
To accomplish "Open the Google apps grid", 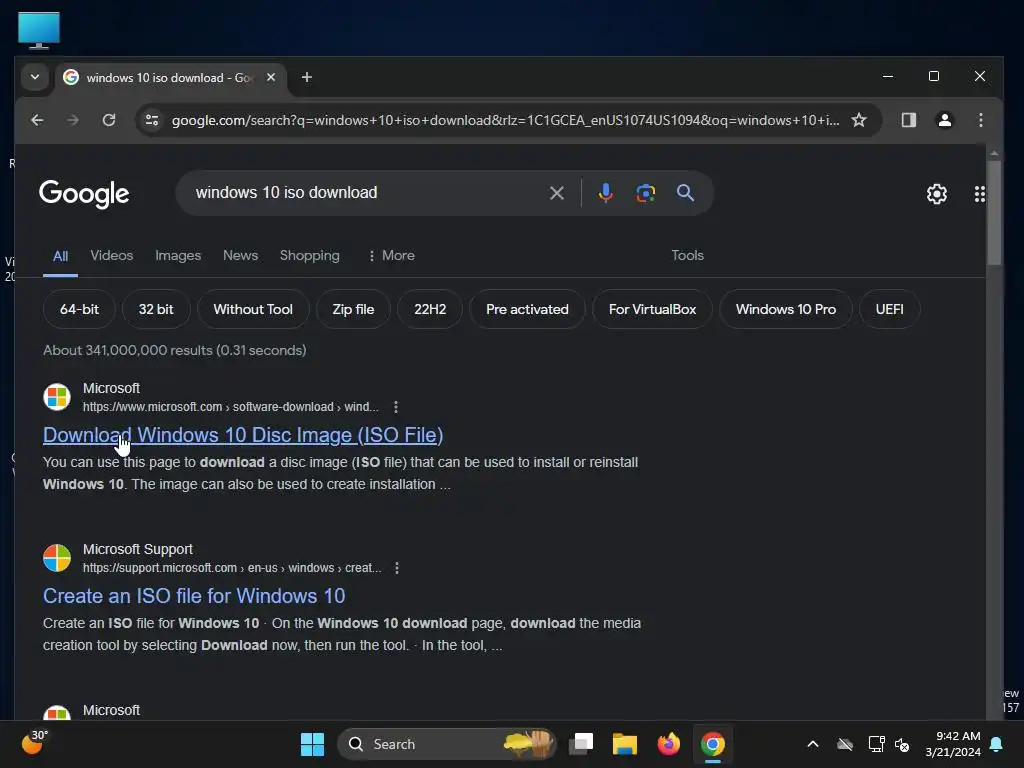I will pos(980,194).
